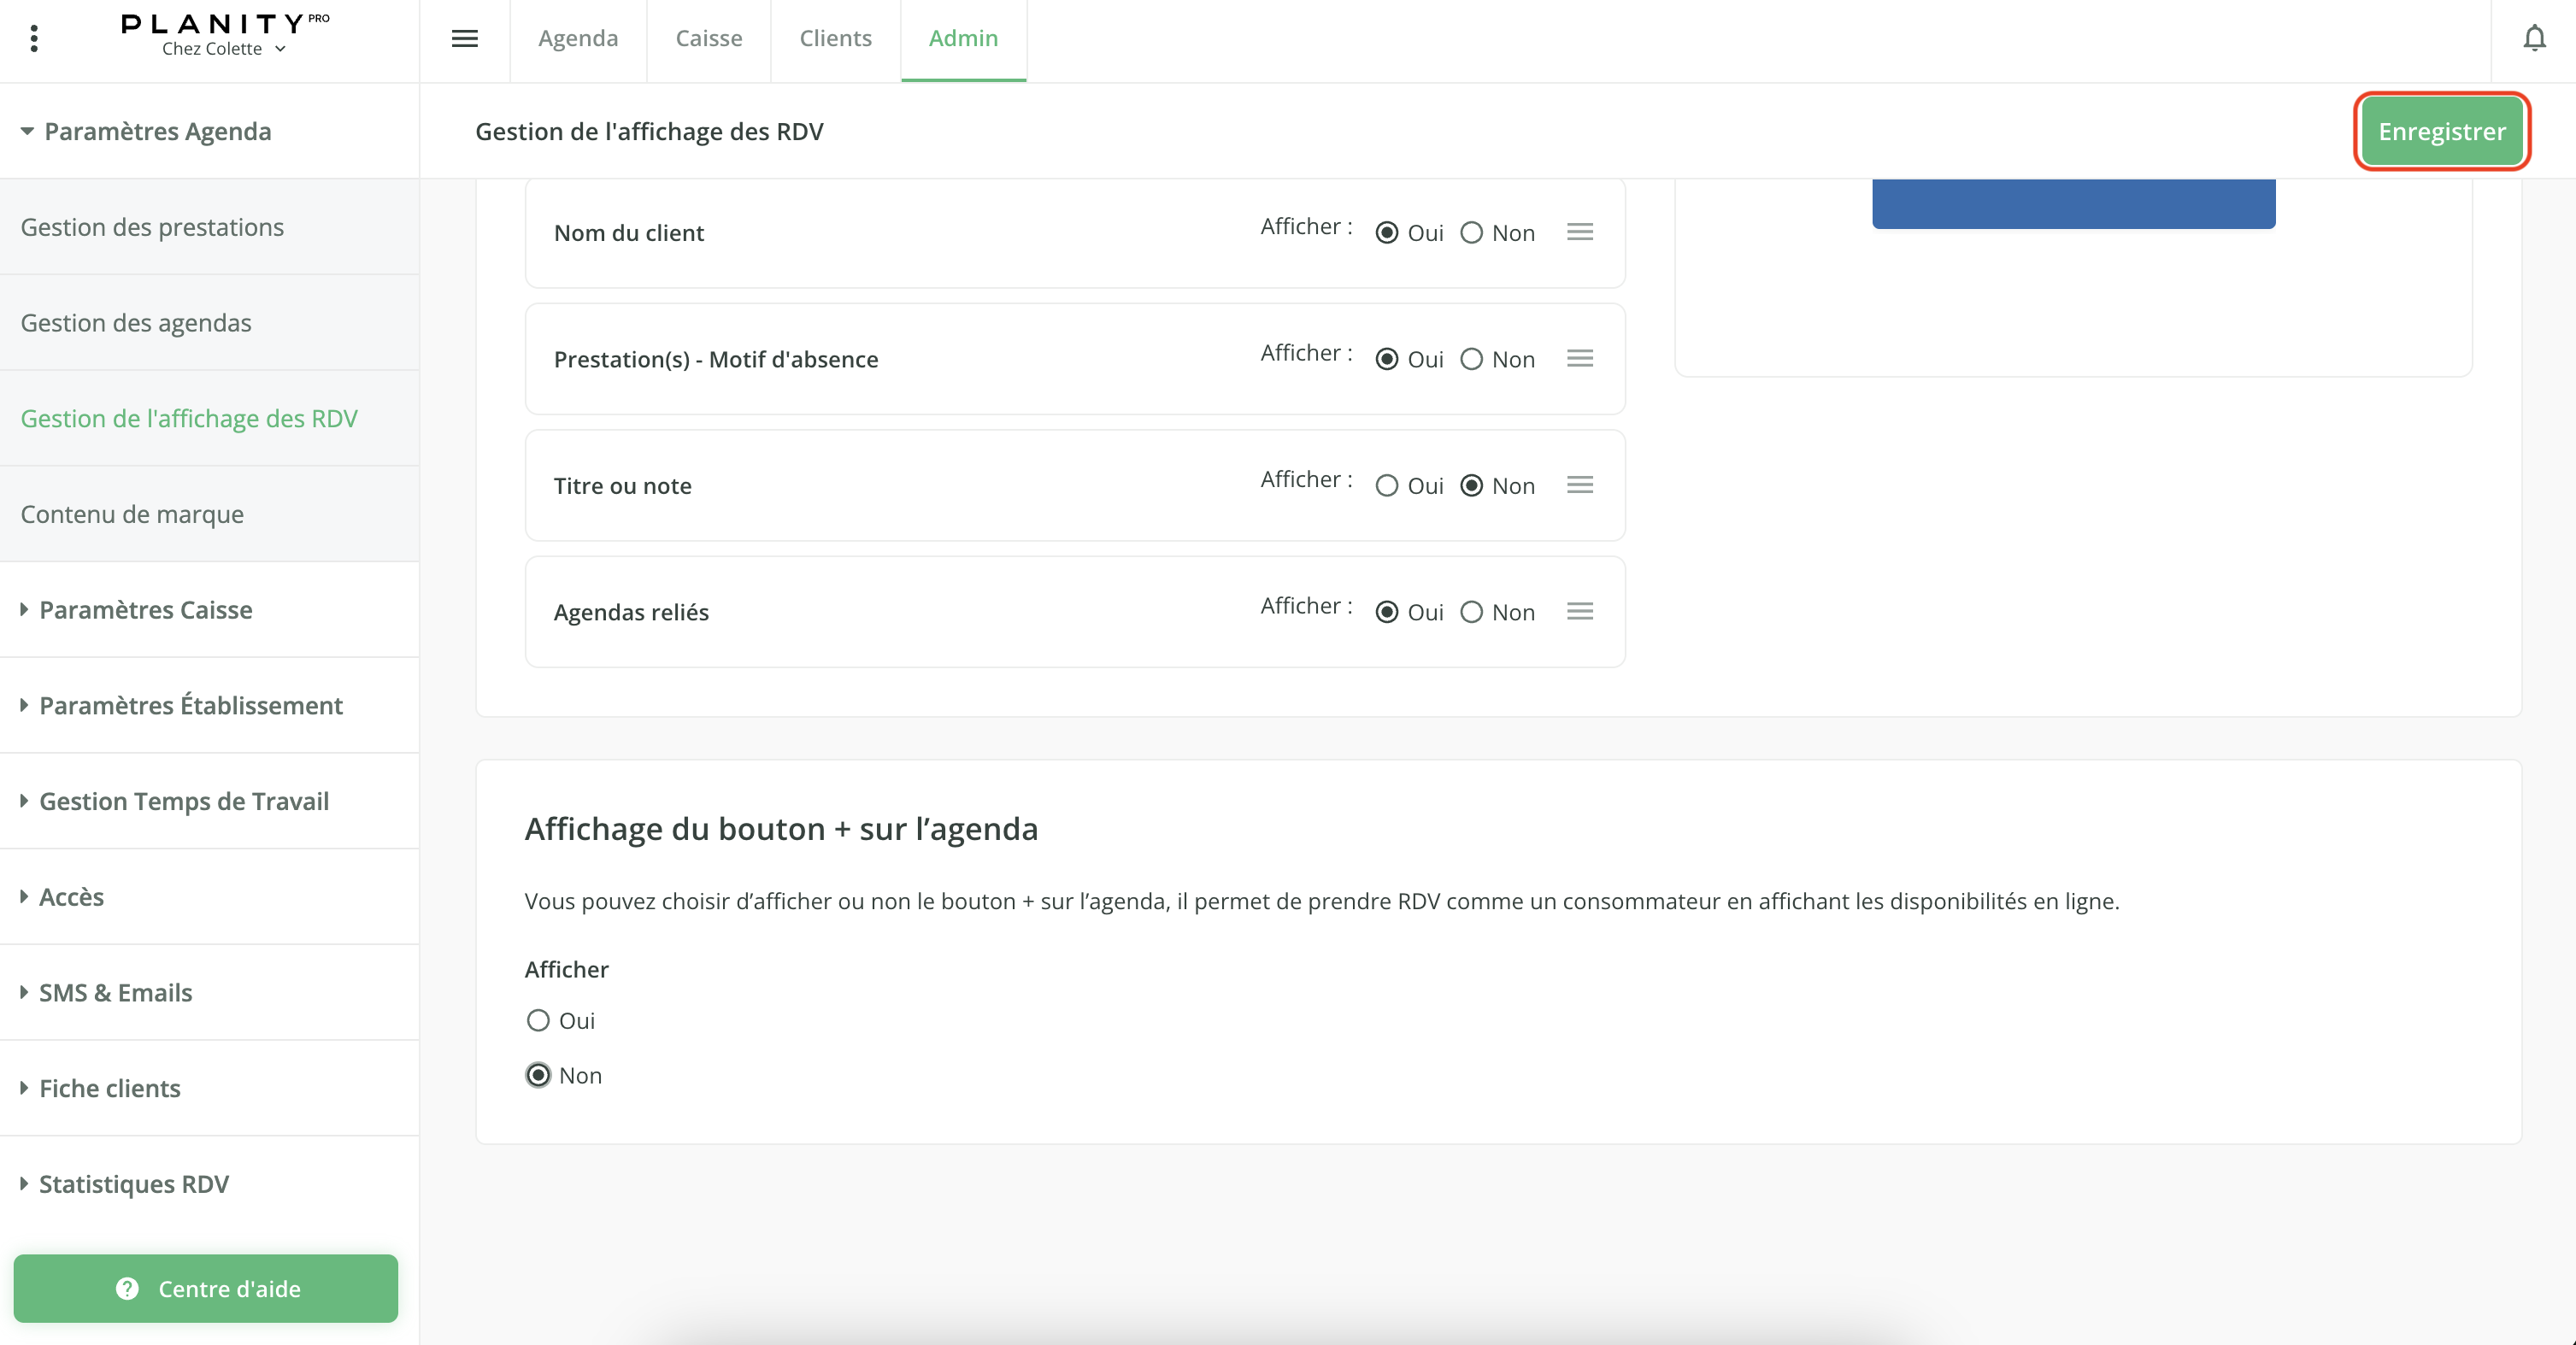
Task: Expand the SMS & Emails section
Action: pos(115,993)
